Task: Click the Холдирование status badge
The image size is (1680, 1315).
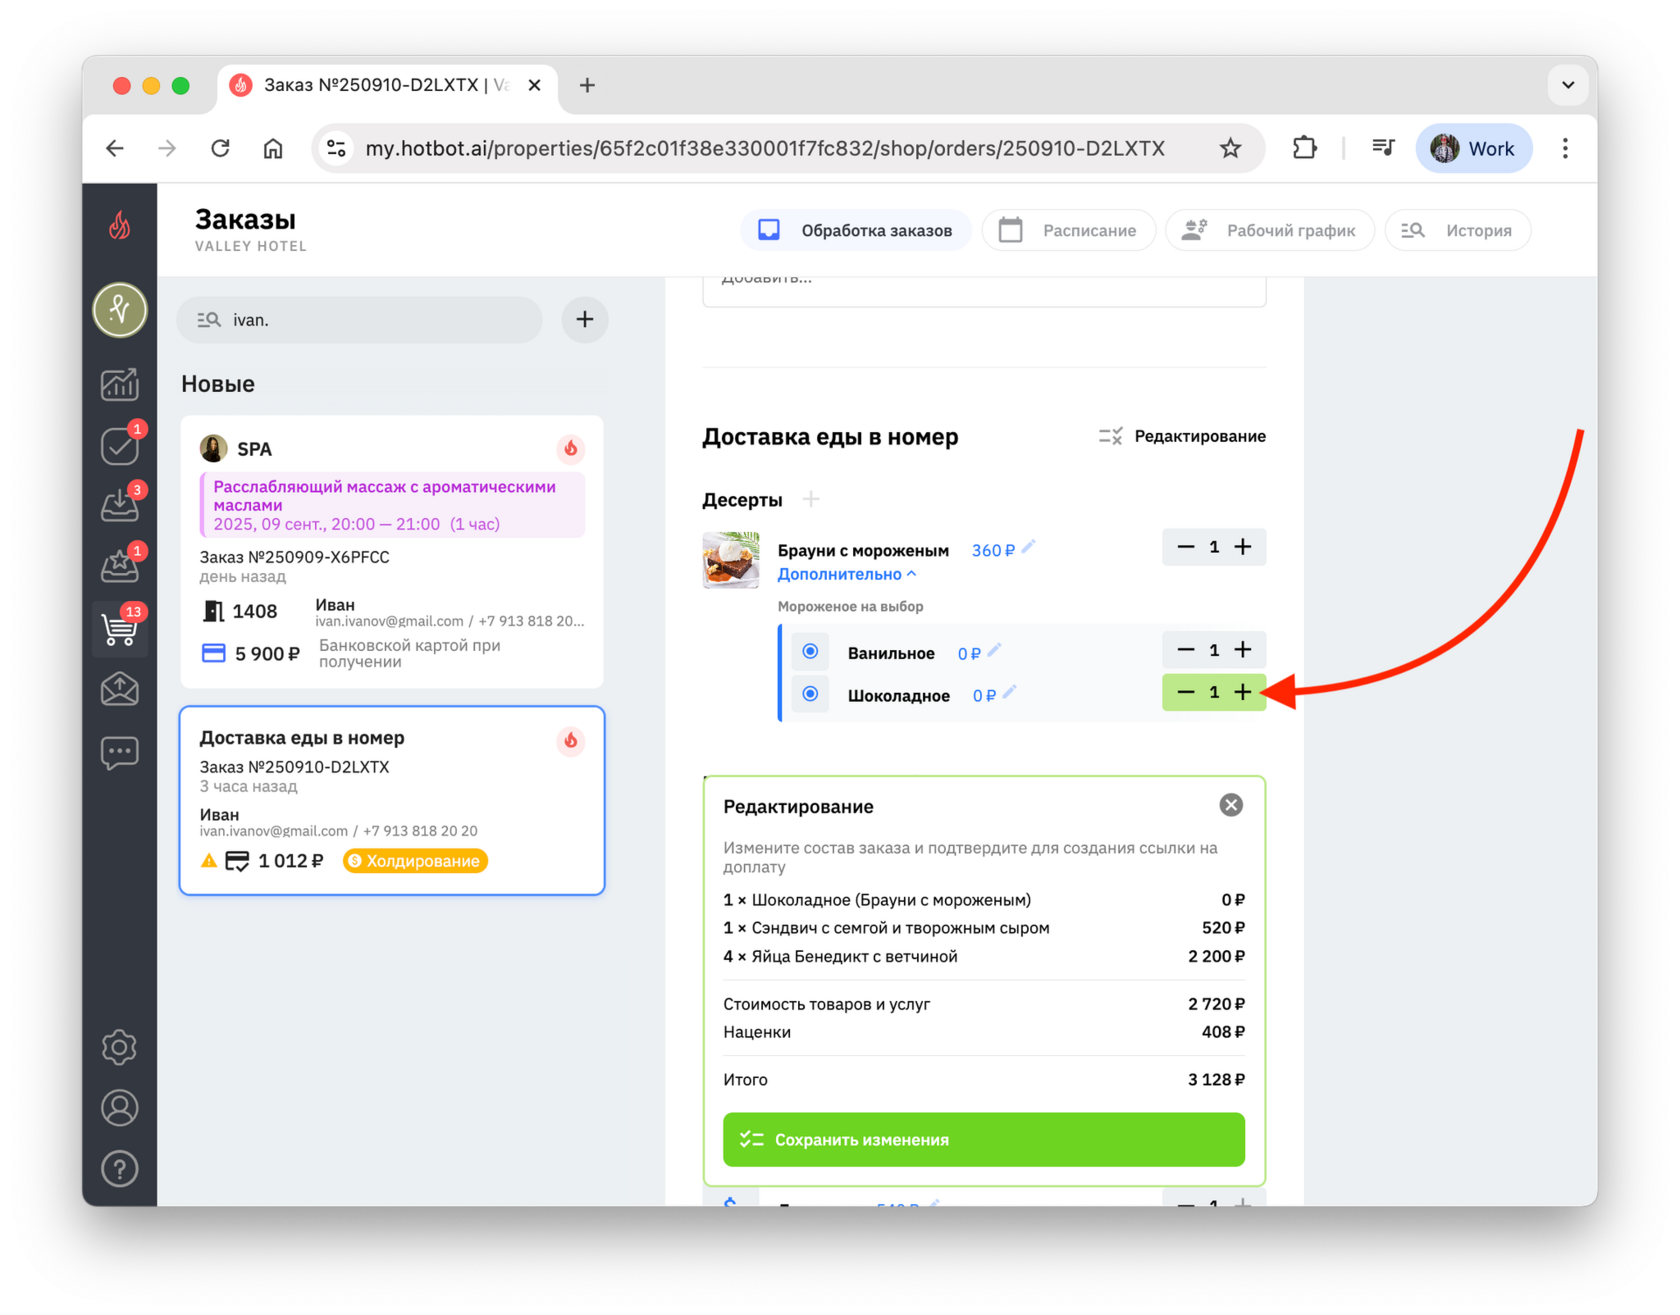Action: pyautogui.click(x=415, y=861)
